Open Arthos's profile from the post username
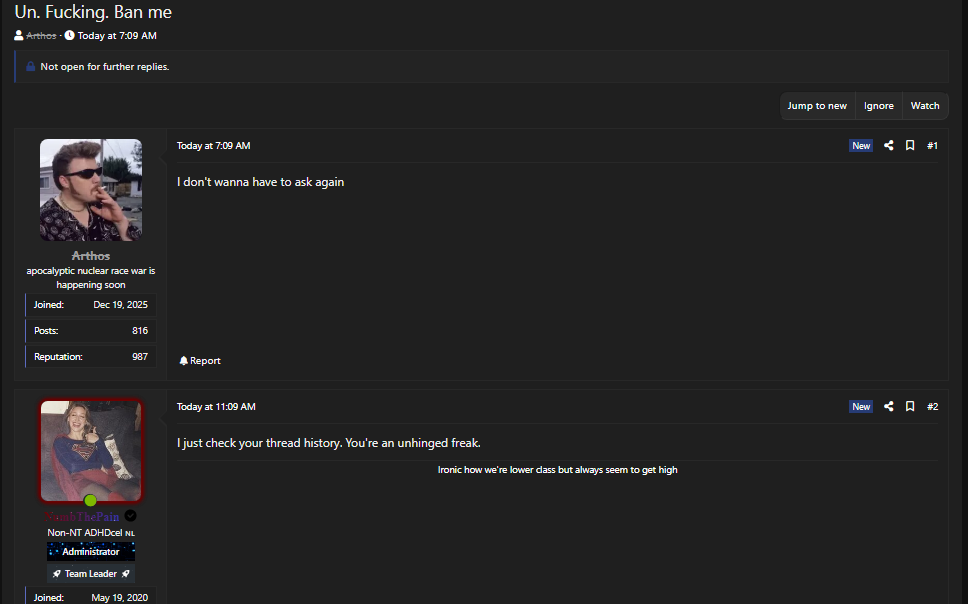Image resolution: width=968 pixels, height=604 pixels. 91,256
